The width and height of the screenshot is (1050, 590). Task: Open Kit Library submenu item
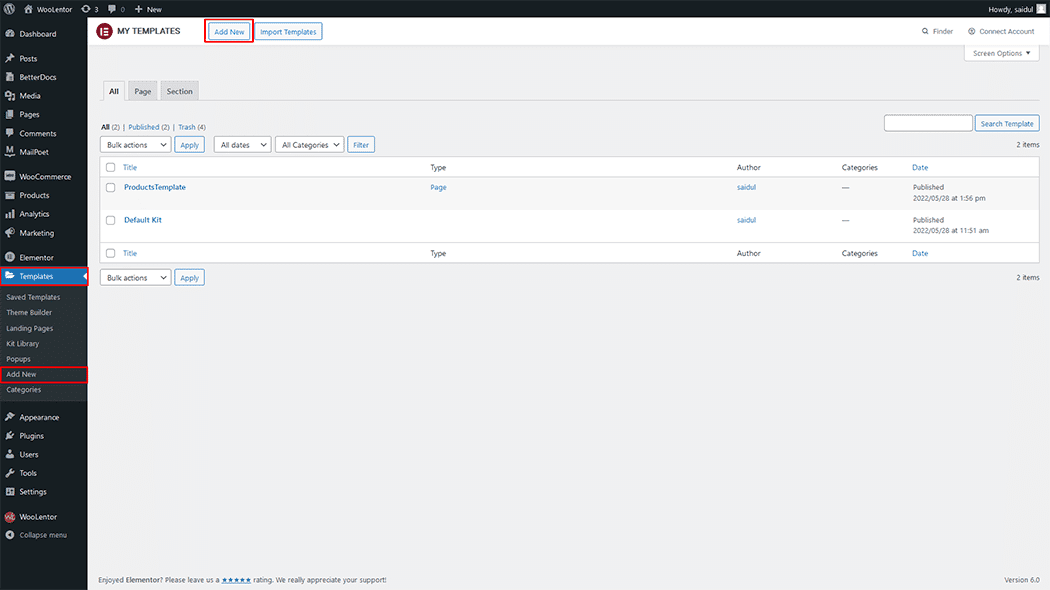[23, 344]
